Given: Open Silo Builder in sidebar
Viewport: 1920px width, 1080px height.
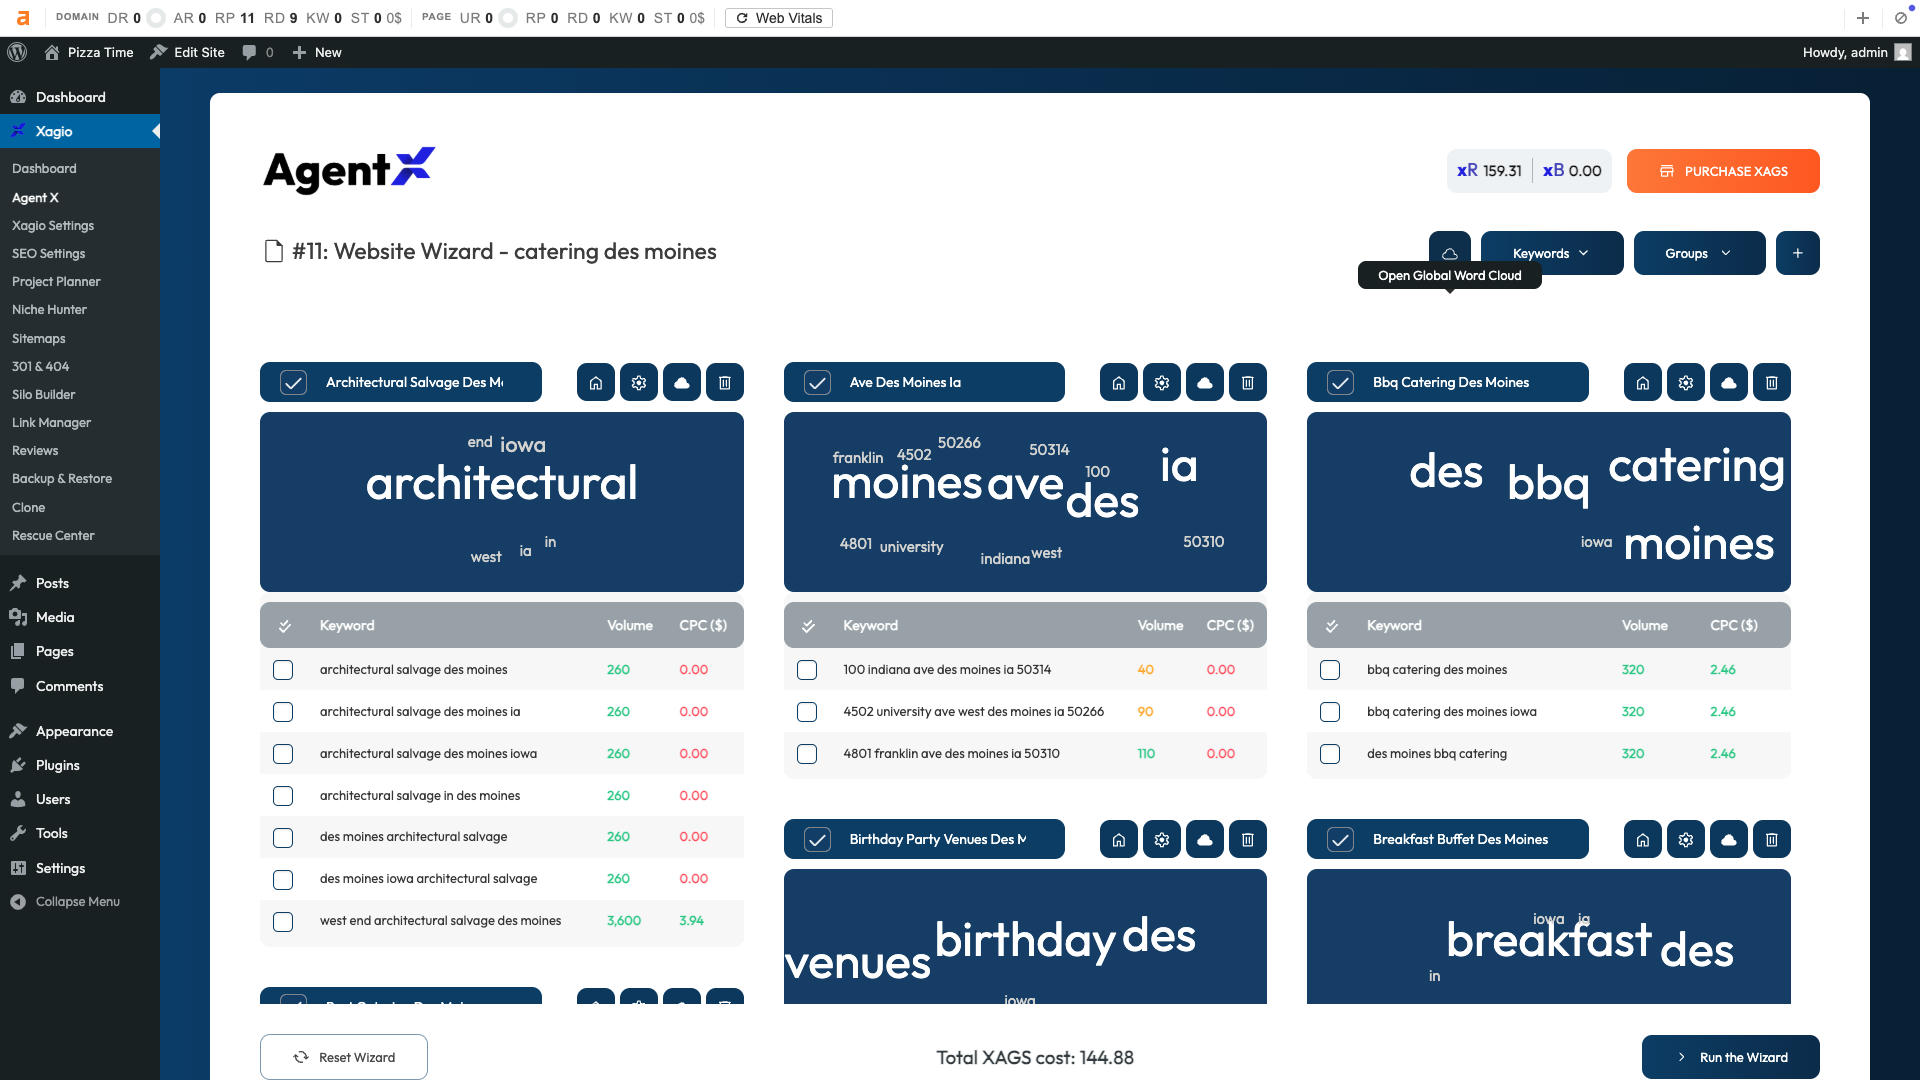Looking at the screenshot, I should point(43,394).
